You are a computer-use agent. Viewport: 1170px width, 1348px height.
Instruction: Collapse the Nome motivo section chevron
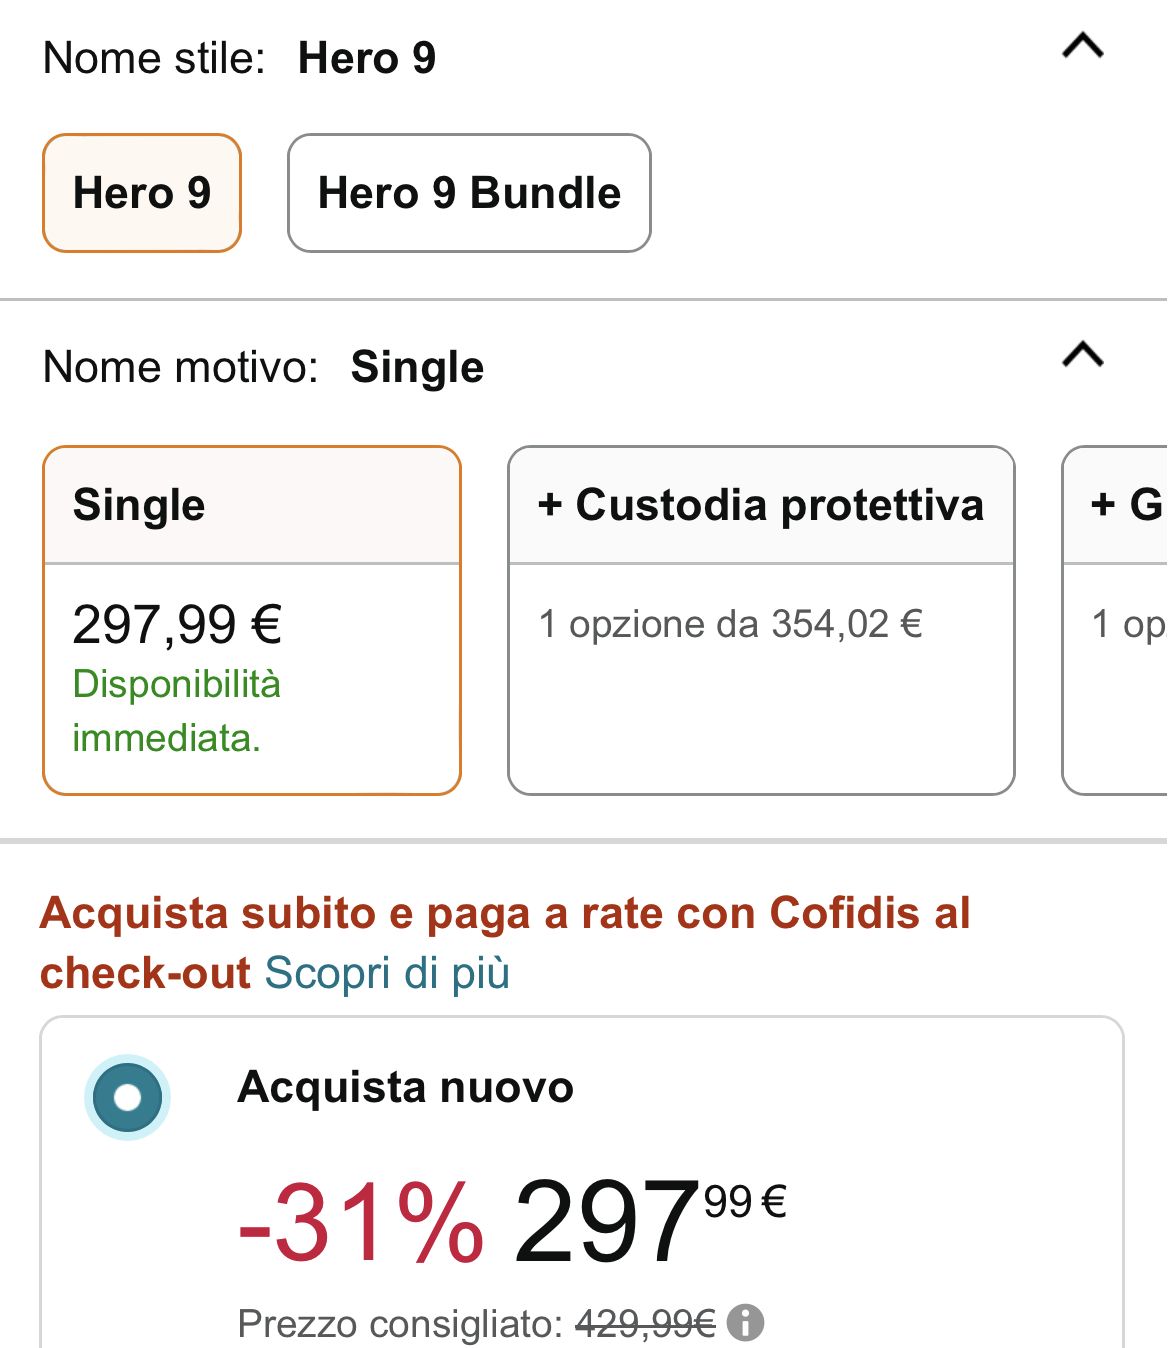click(x=1082, y=355)
